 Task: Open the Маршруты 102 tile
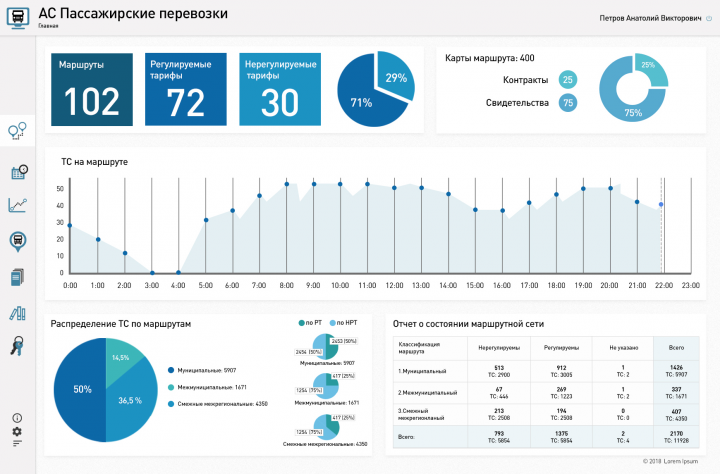[x=92, y=90]
